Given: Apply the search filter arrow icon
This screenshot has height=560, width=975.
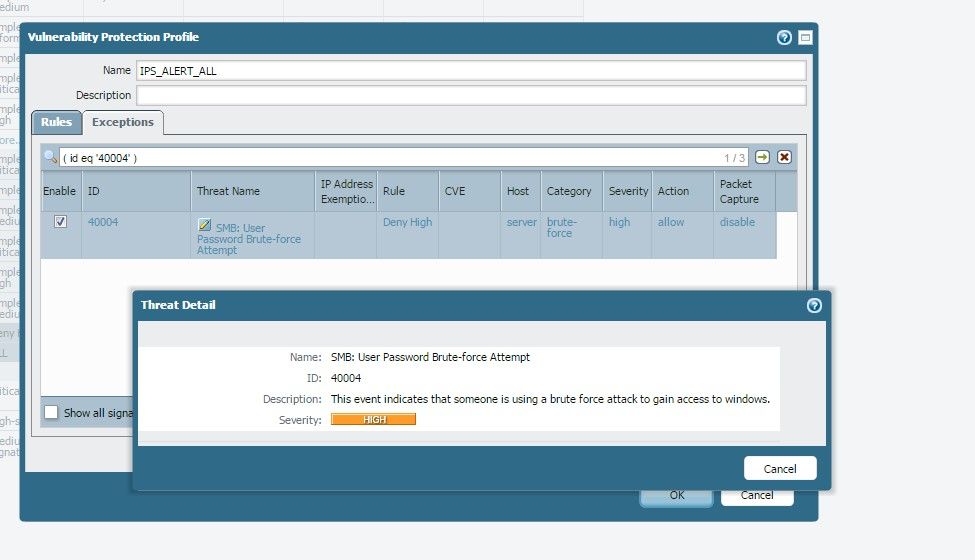Looking at the screenshot, I should [763, 157].
